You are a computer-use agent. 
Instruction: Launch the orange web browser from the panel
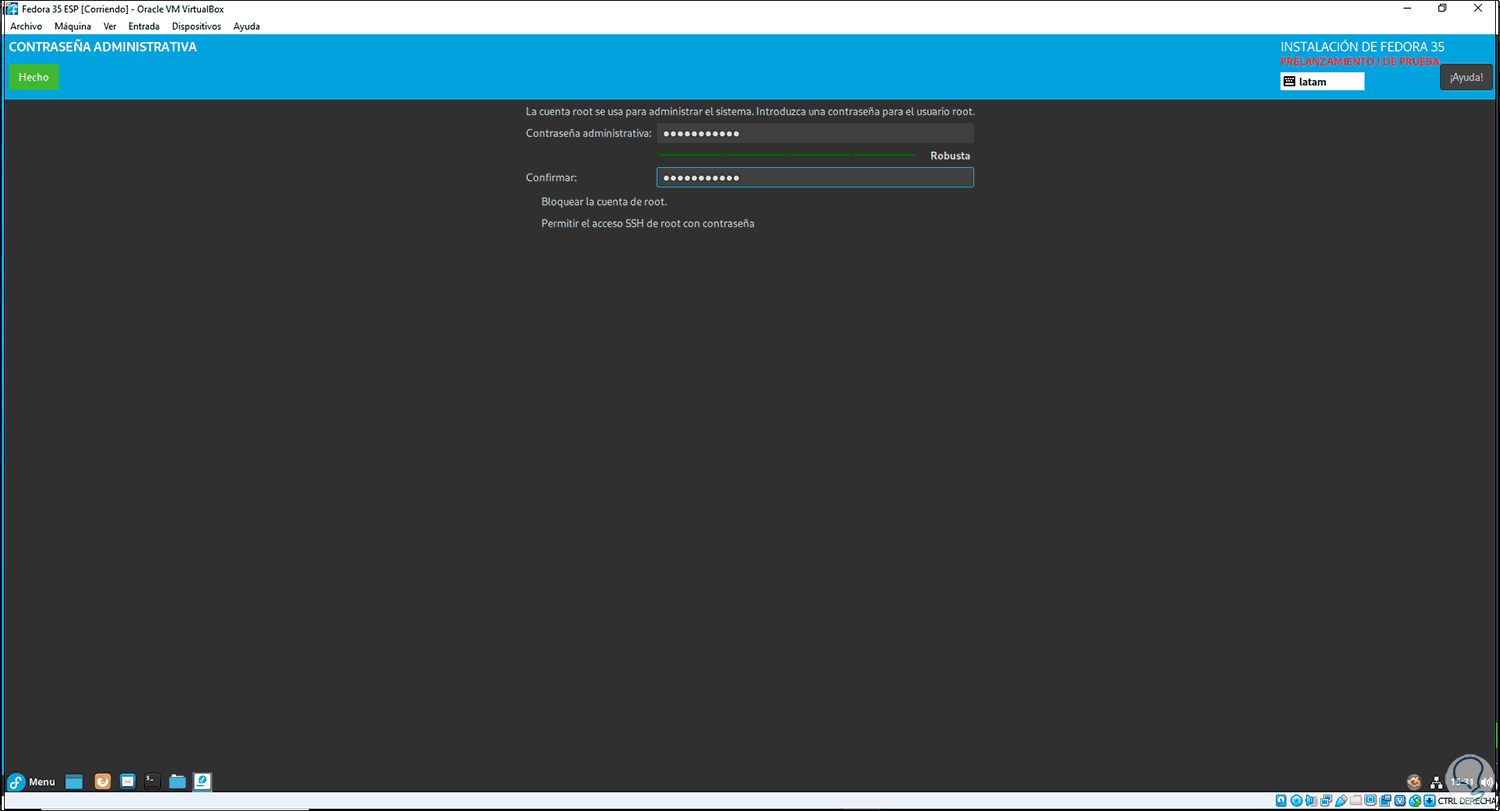pos(102,781)
